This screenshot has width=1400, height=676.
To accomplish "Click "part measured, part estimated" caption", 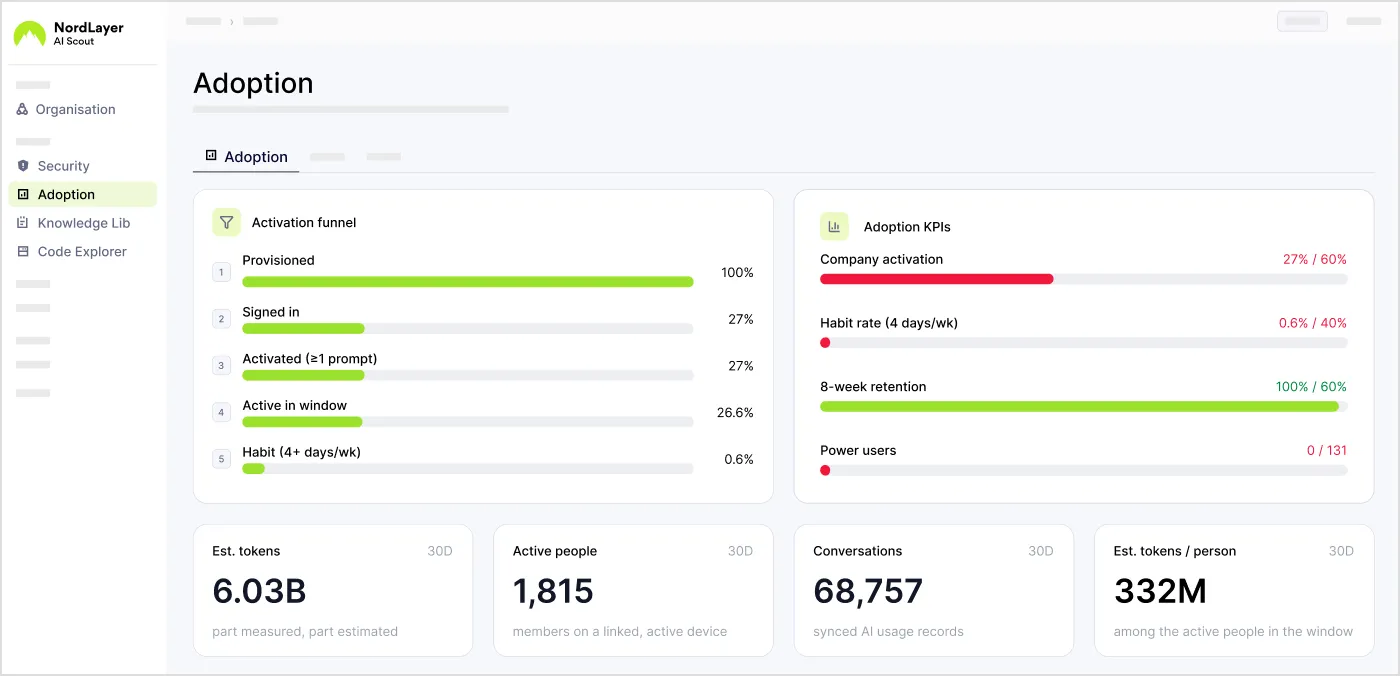I will click(x=305, y=631).
